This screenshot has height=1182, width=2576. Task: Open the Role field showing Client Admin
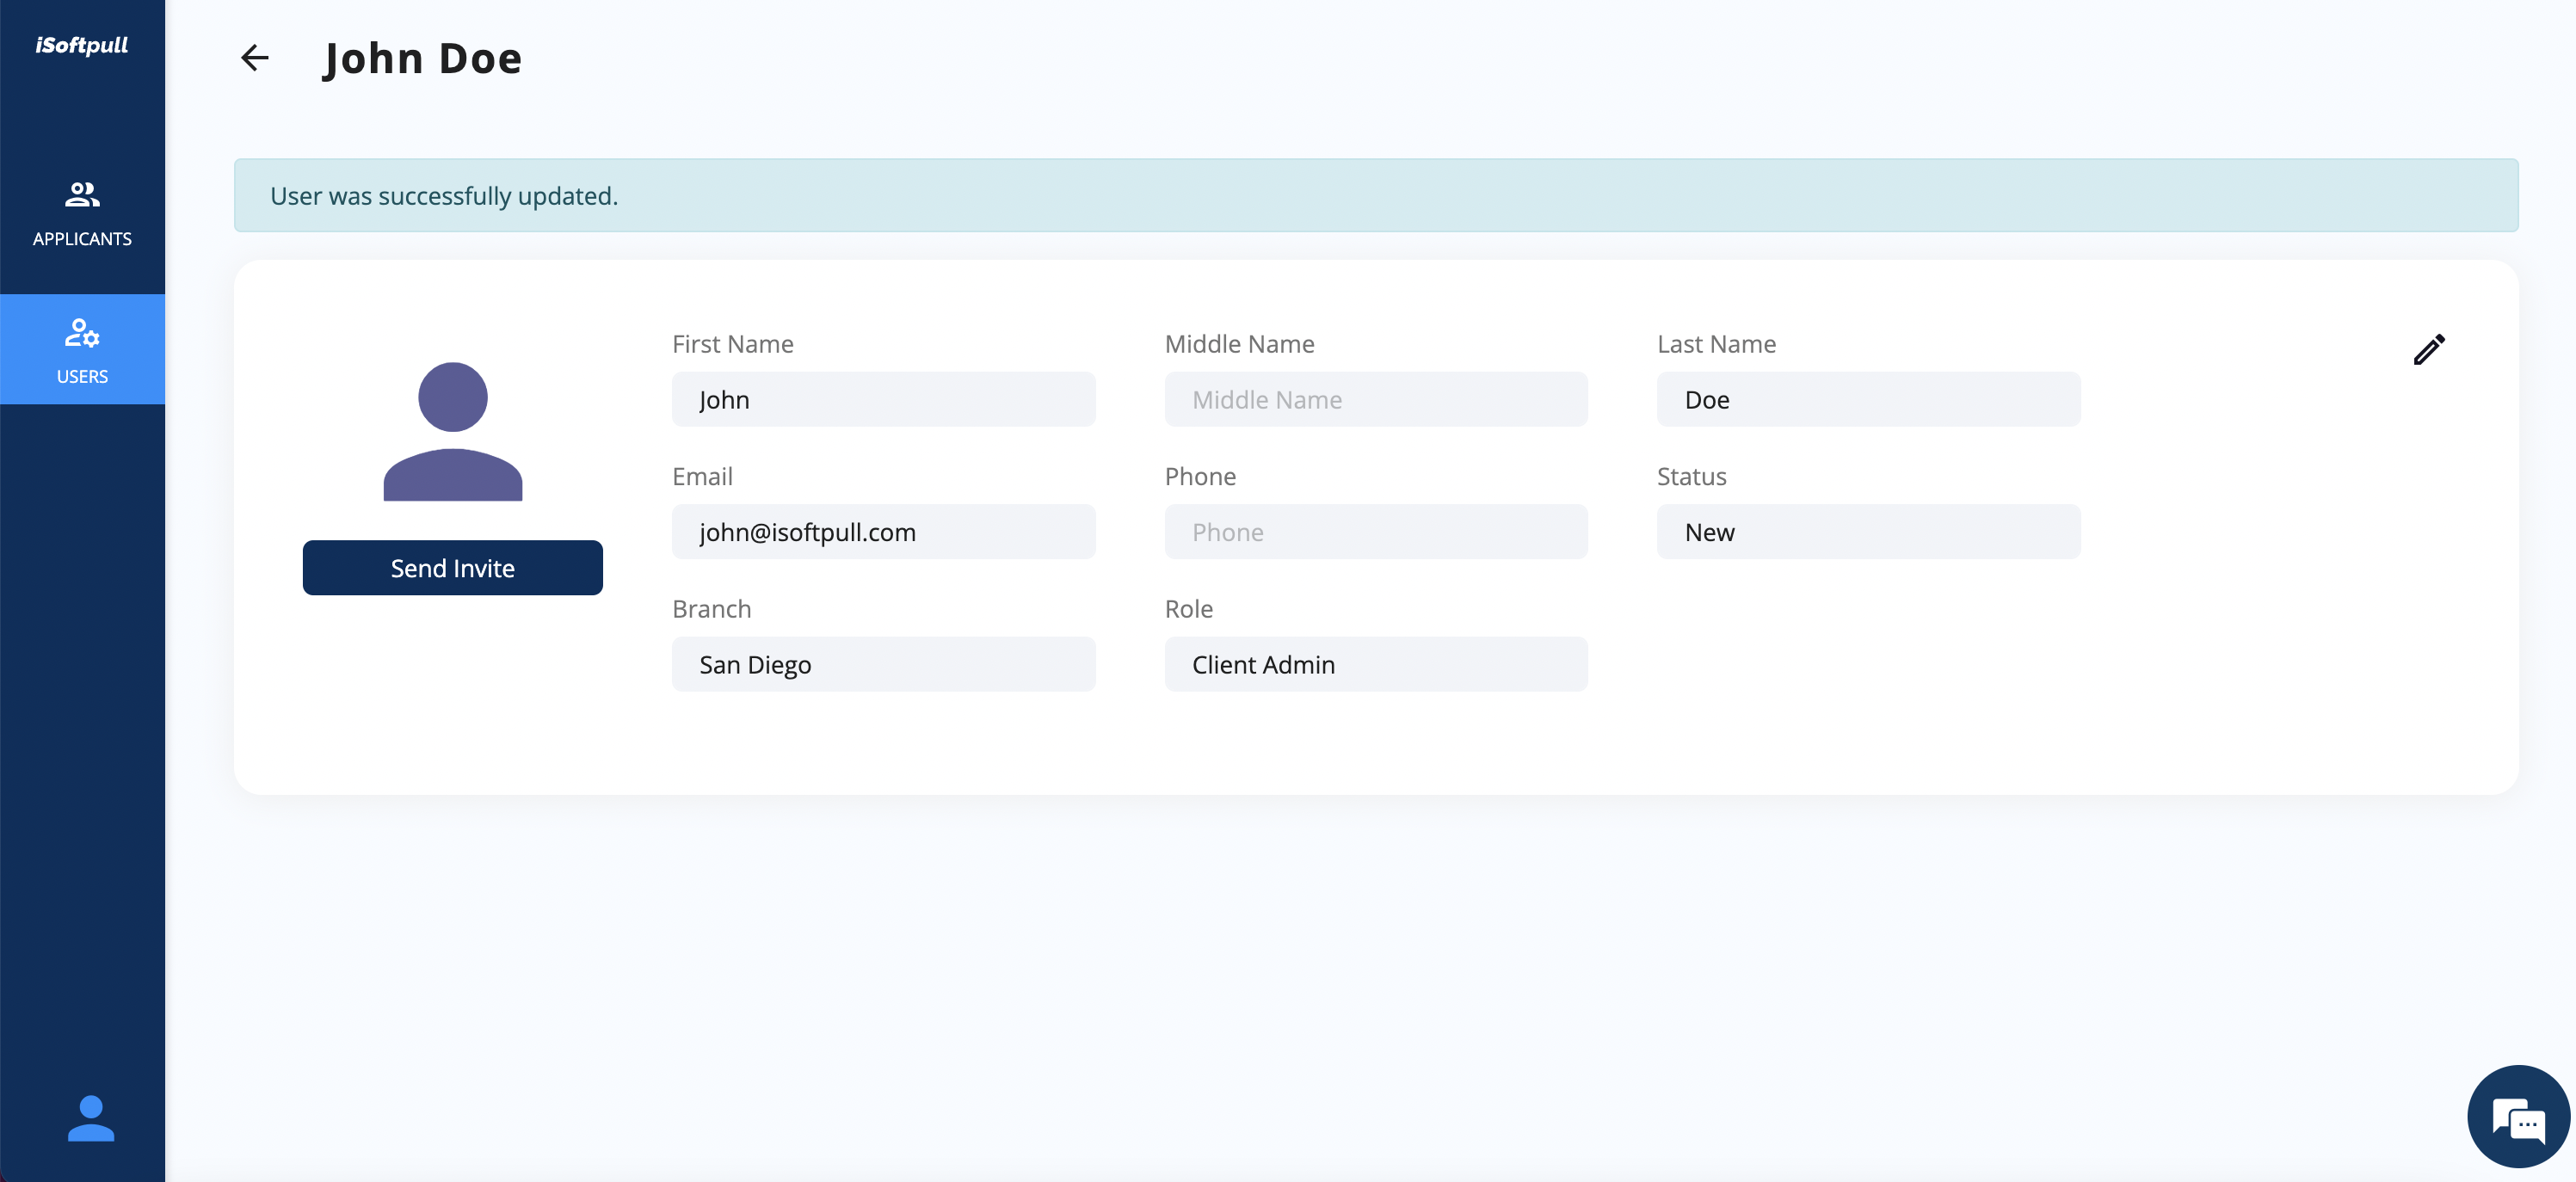pyautogui.click(x=1375, y=663)
